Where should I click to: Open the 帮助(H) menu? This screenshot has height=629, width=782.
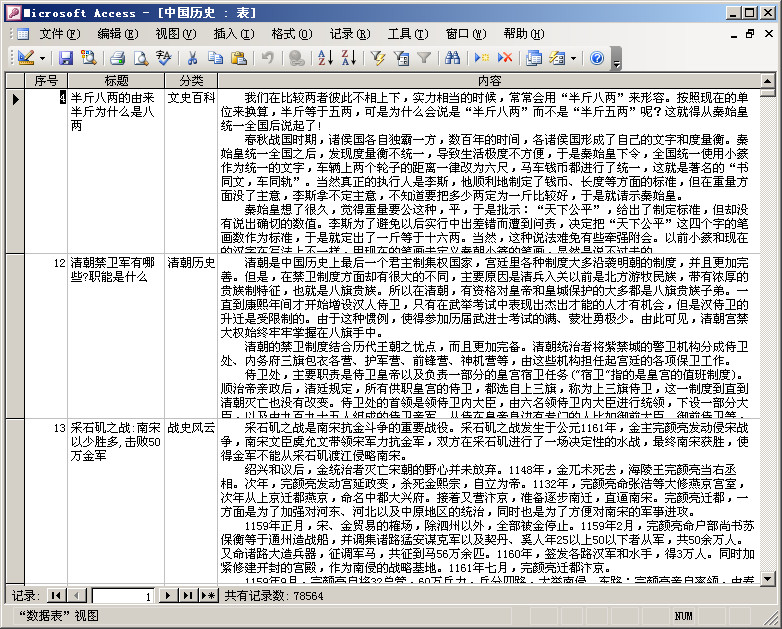(524, 34)
